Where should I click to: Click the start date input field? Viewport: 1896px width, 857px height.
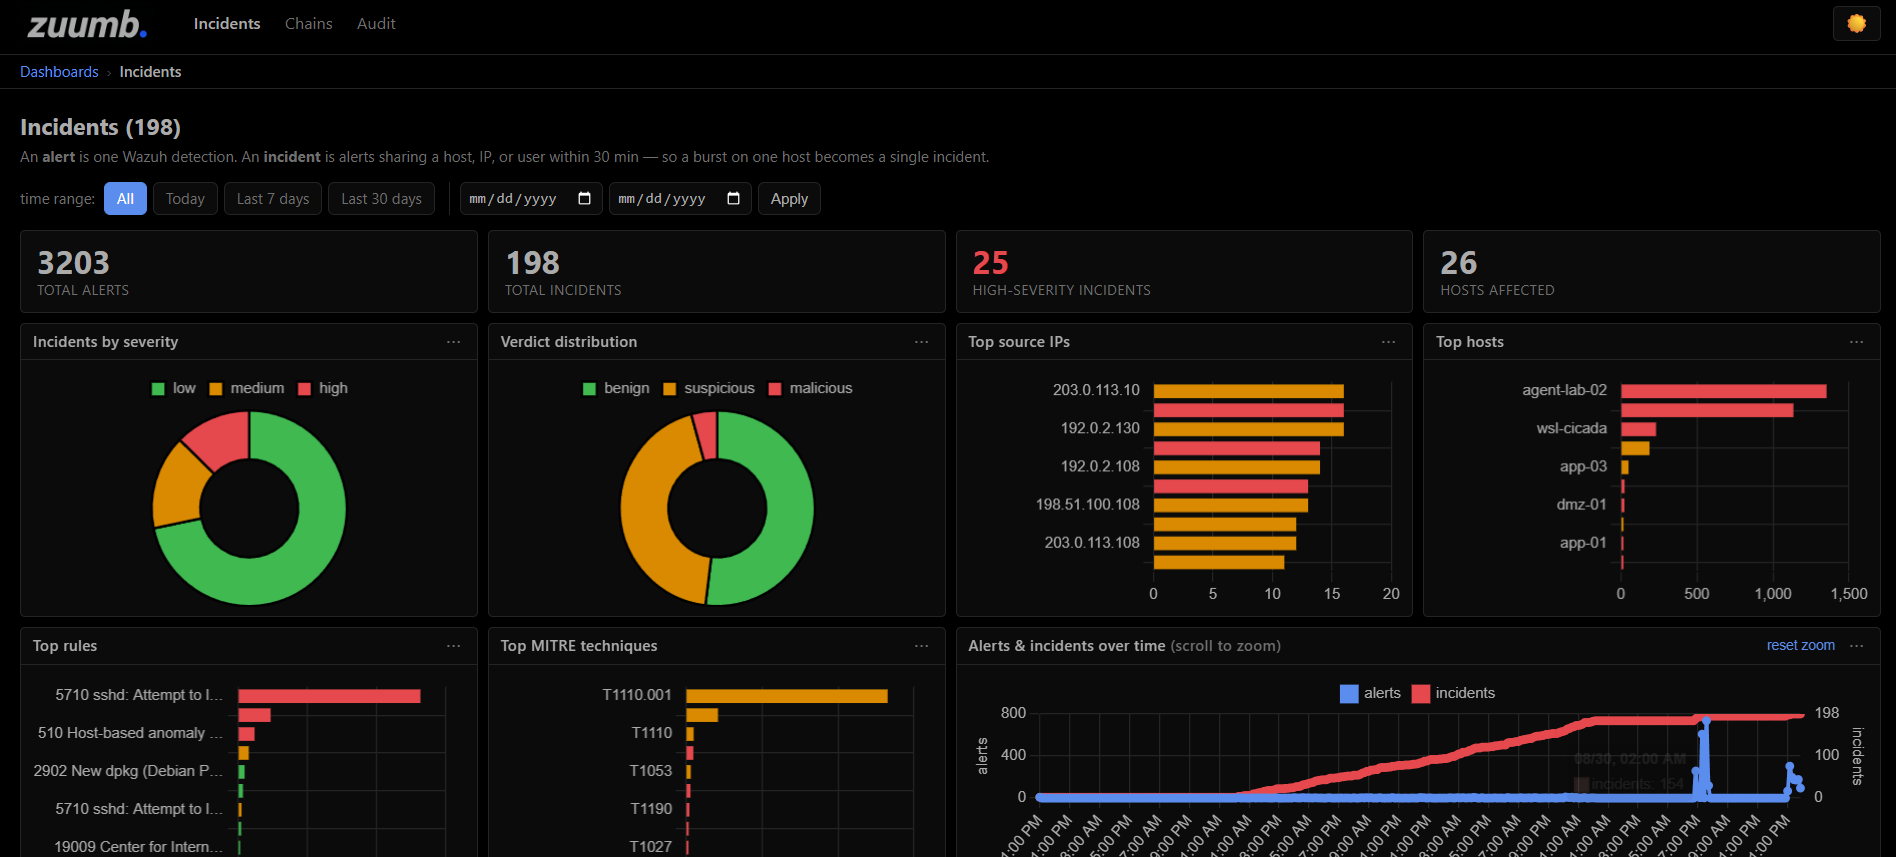coord(531,198)
